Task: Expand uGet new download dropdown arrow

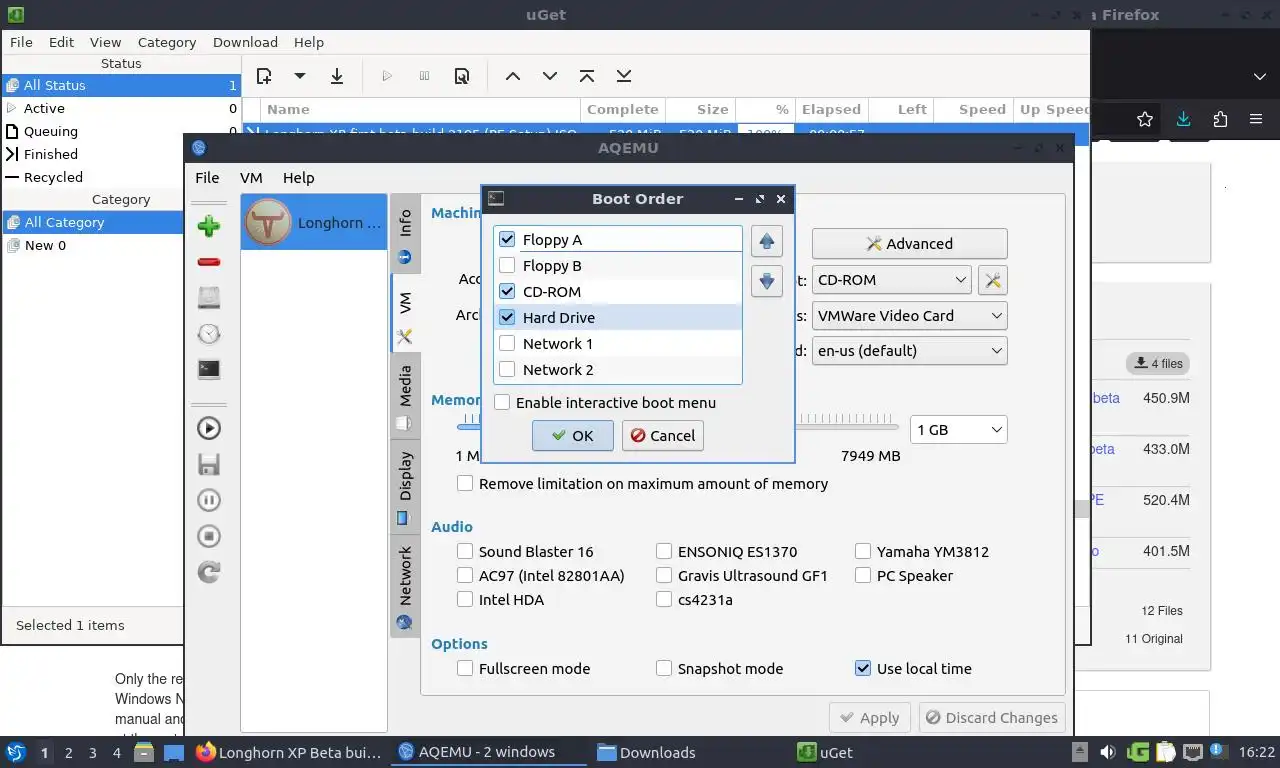Action: (299, 76)
